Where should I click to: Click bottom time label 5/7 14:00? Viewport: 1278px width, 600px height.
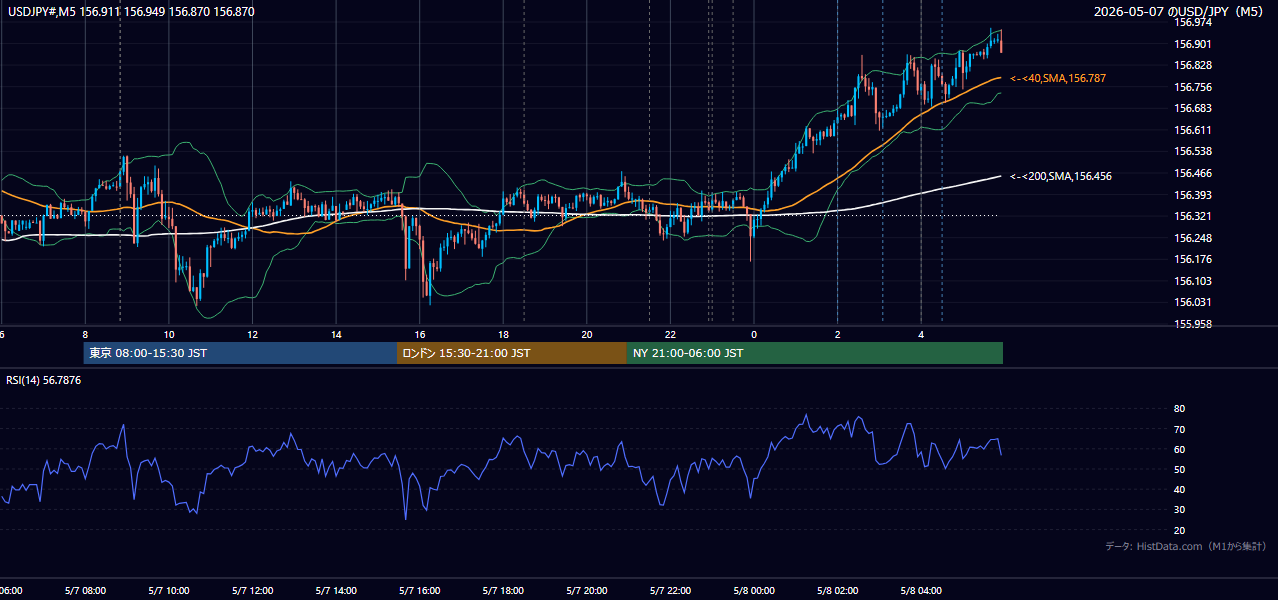click(x=335, y=591)
